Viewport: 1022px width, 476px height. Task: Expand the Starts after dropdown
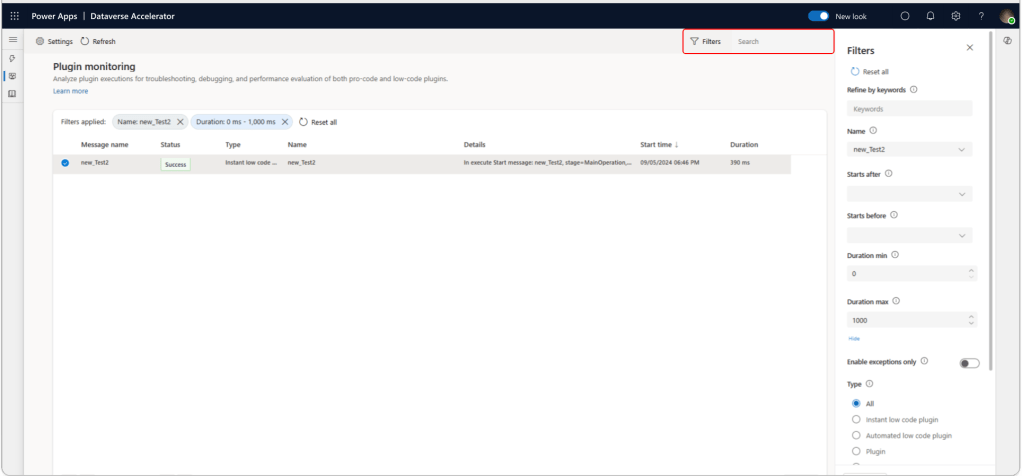click(x=909, y=194)
